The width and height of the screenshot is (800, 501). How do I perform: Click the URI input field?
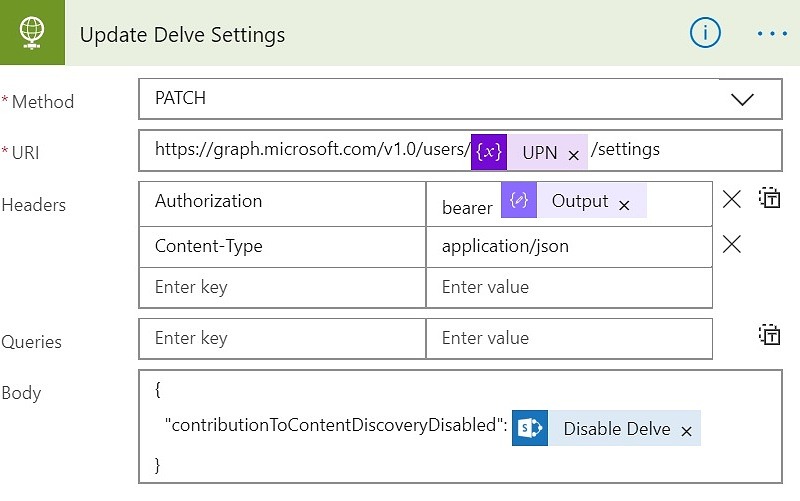pos(460,151)
